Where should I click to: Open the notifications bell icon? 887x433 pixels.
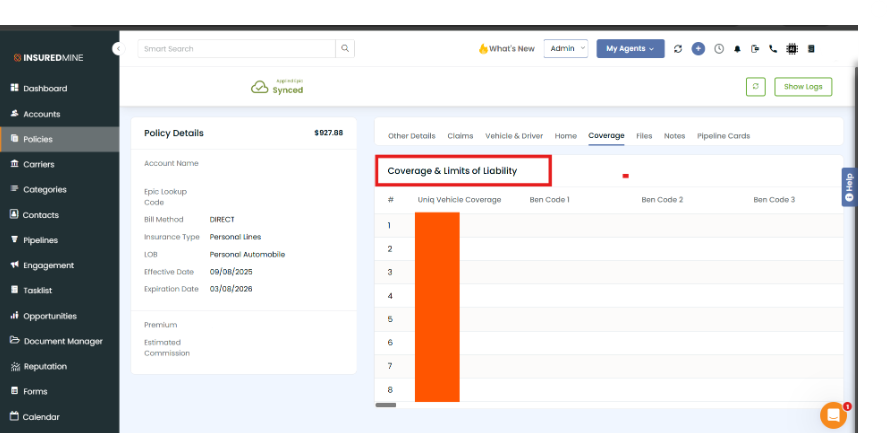737,48
